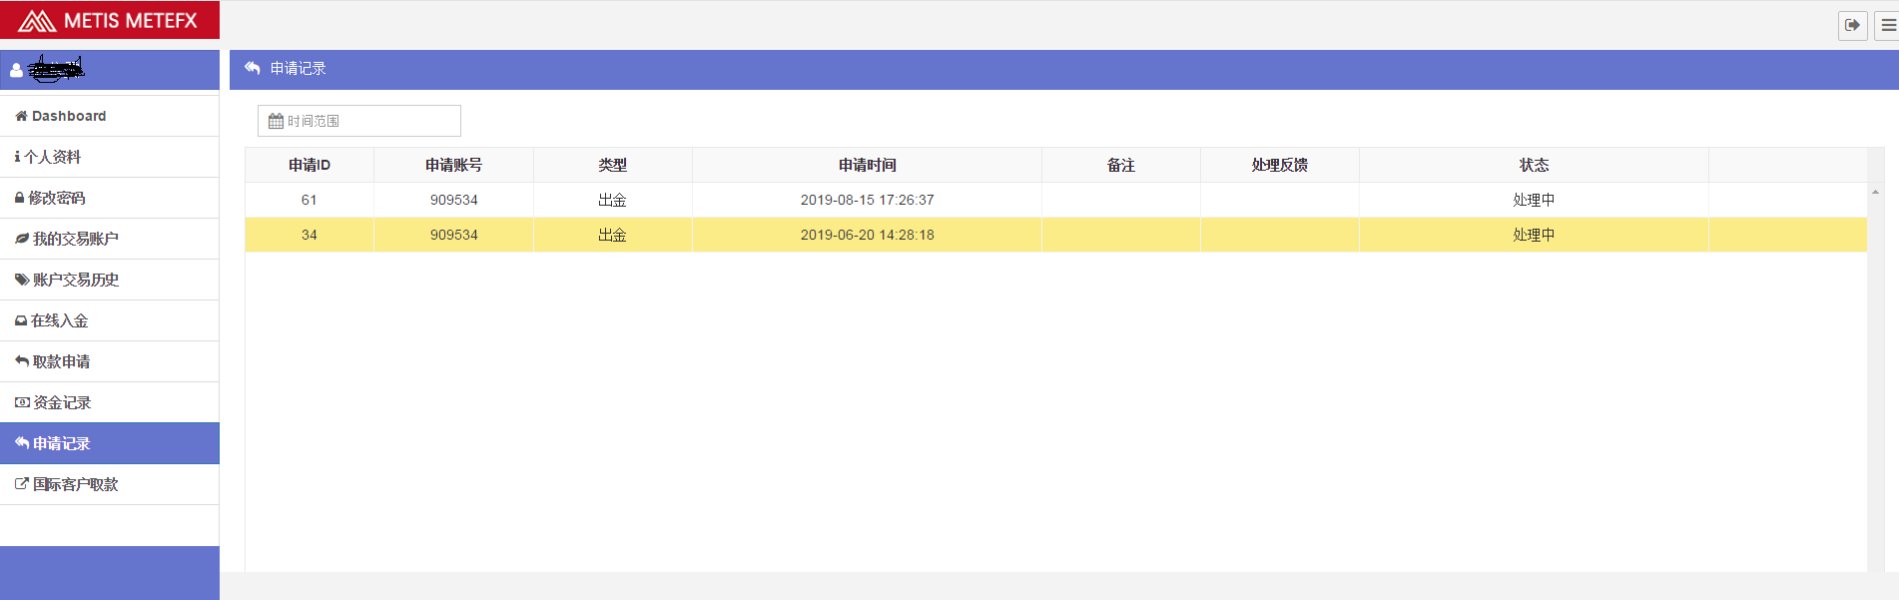The width and height of the screenshot is (1899, 600).
Task: Open 取款申请 page
Action: [110, 361]
